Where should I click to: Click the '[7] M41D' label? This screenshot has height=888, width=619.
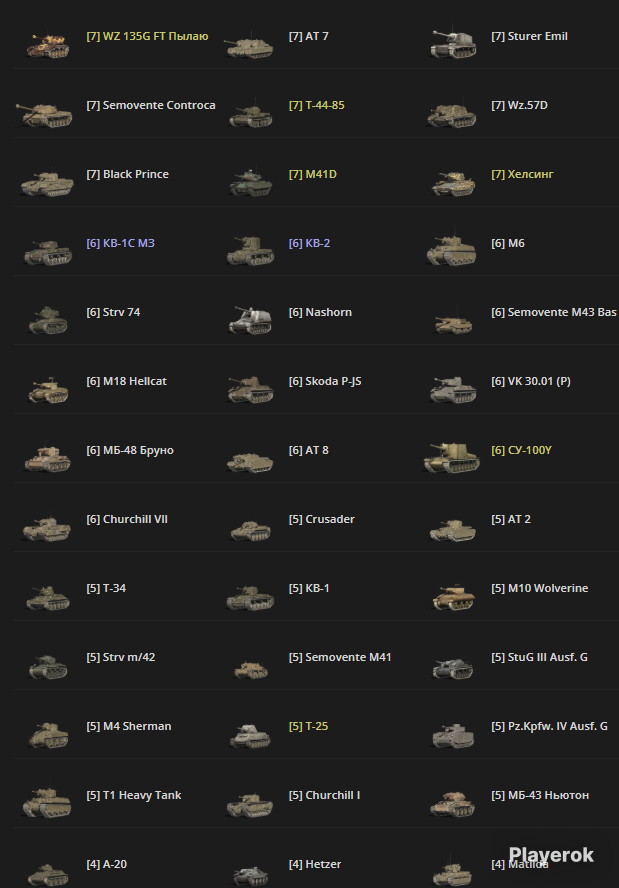(x=313, y=174)
